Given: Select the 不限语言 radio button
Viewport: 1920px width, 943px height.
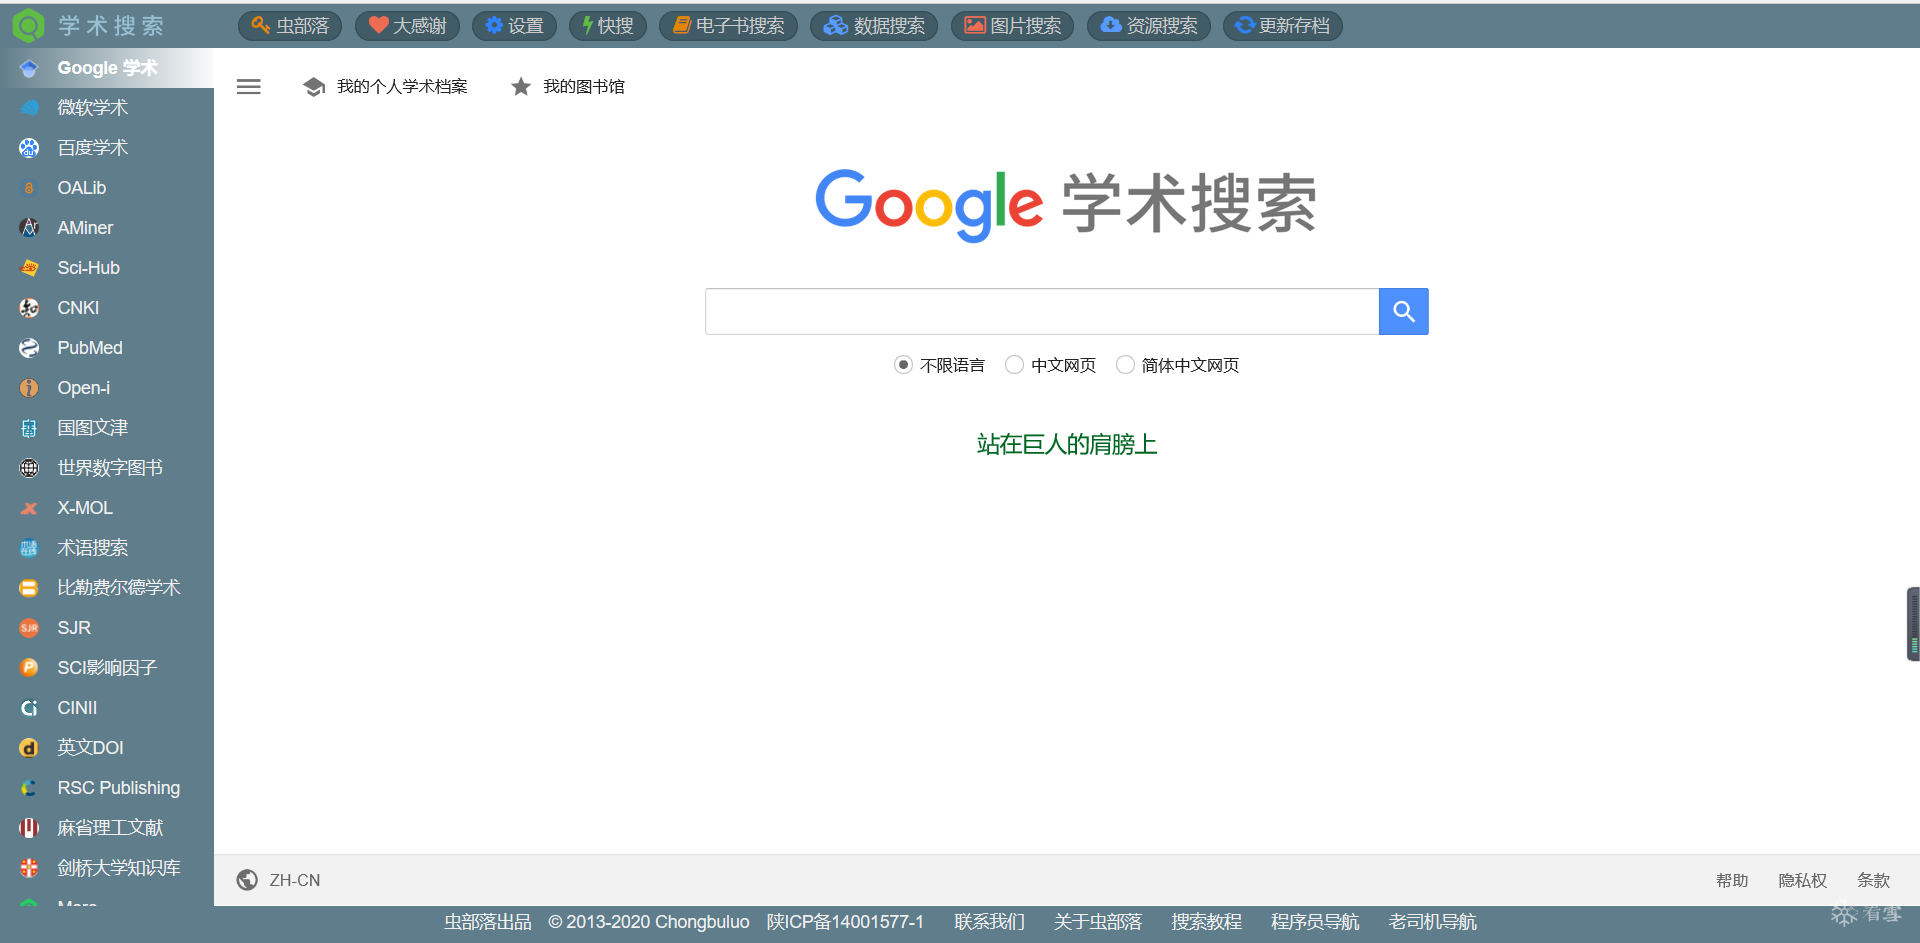Looking at the screenshot, I should point(903,365).
